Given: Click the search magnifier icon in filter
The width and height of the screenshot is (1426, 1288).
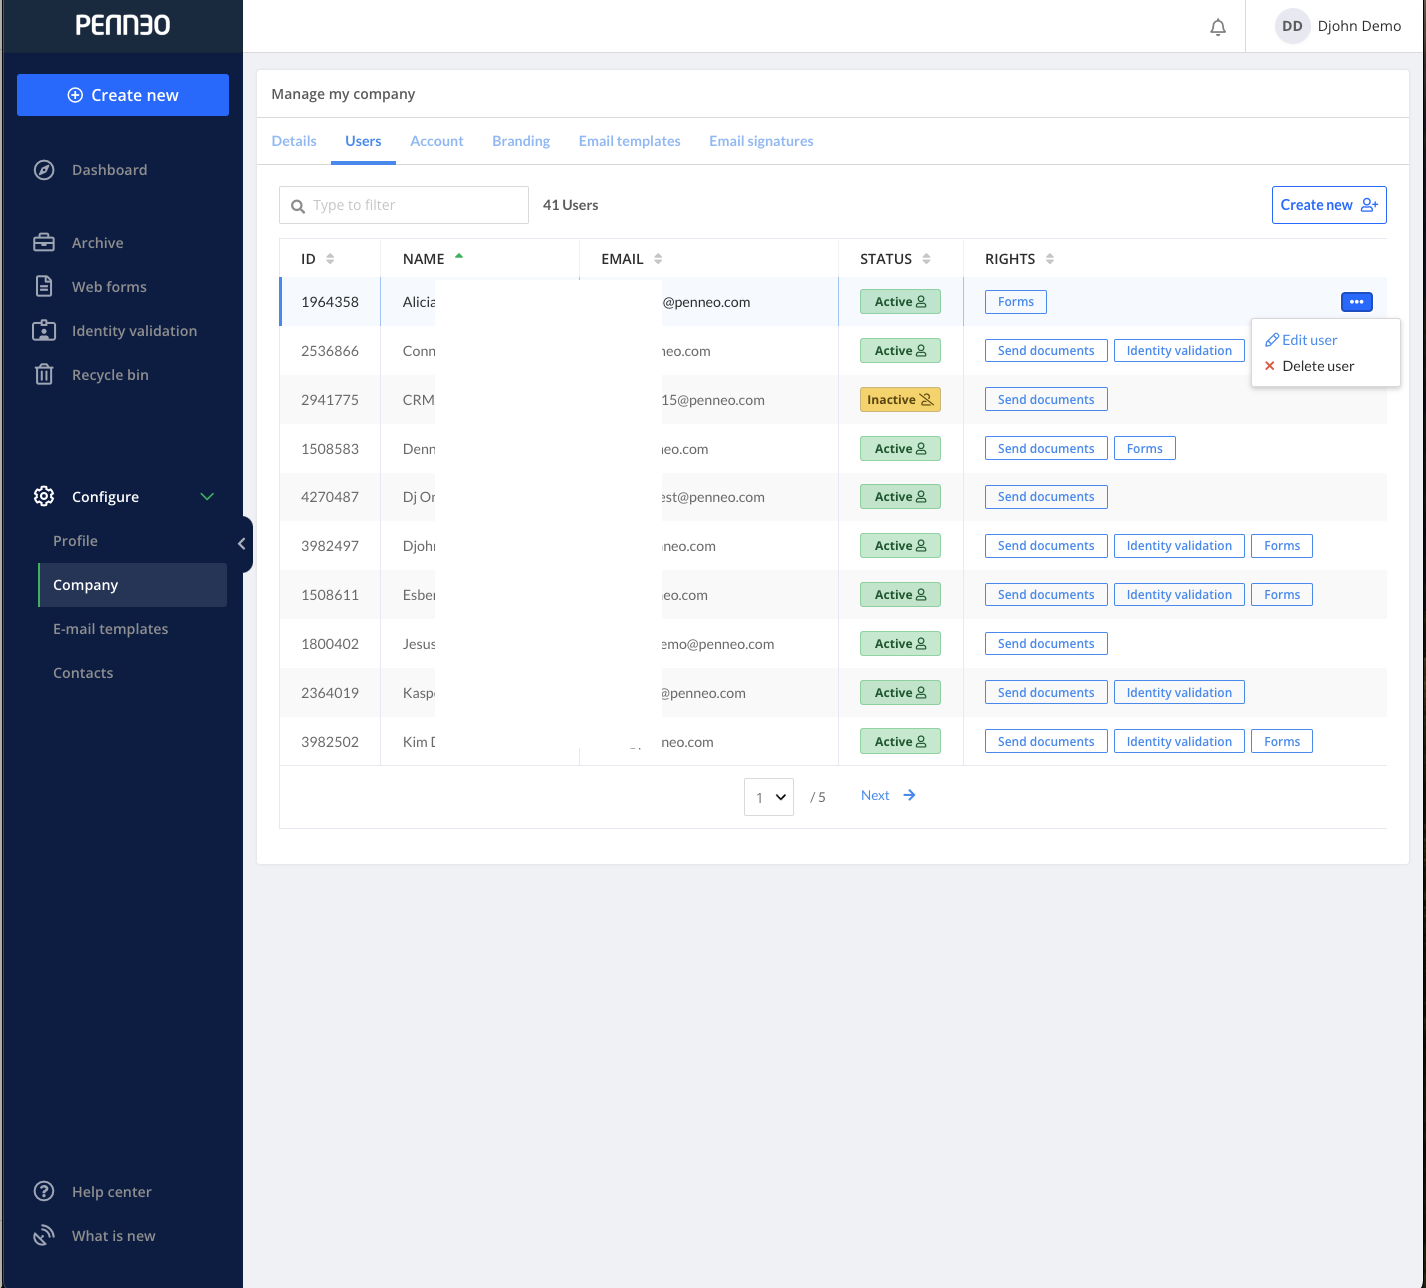Looking at the screenshot, I should pos(298,206).
